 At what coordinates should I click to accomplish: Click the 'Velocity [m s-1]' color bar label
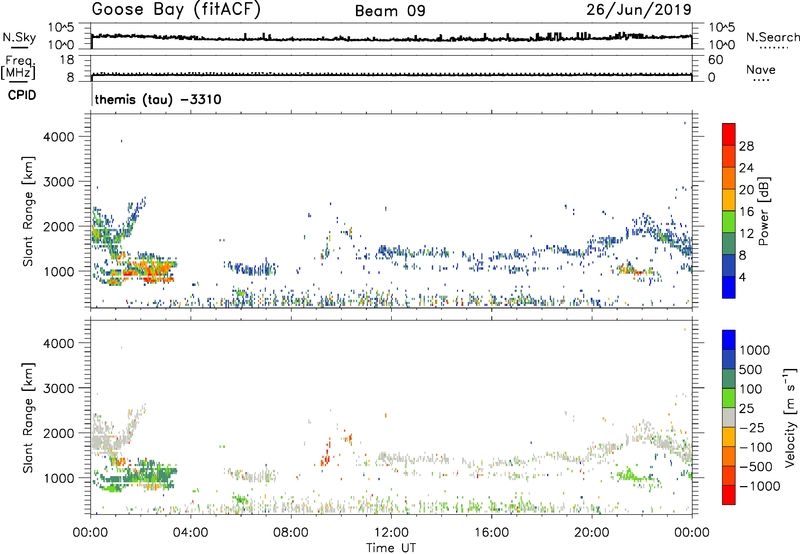click(x=790, y=417)
